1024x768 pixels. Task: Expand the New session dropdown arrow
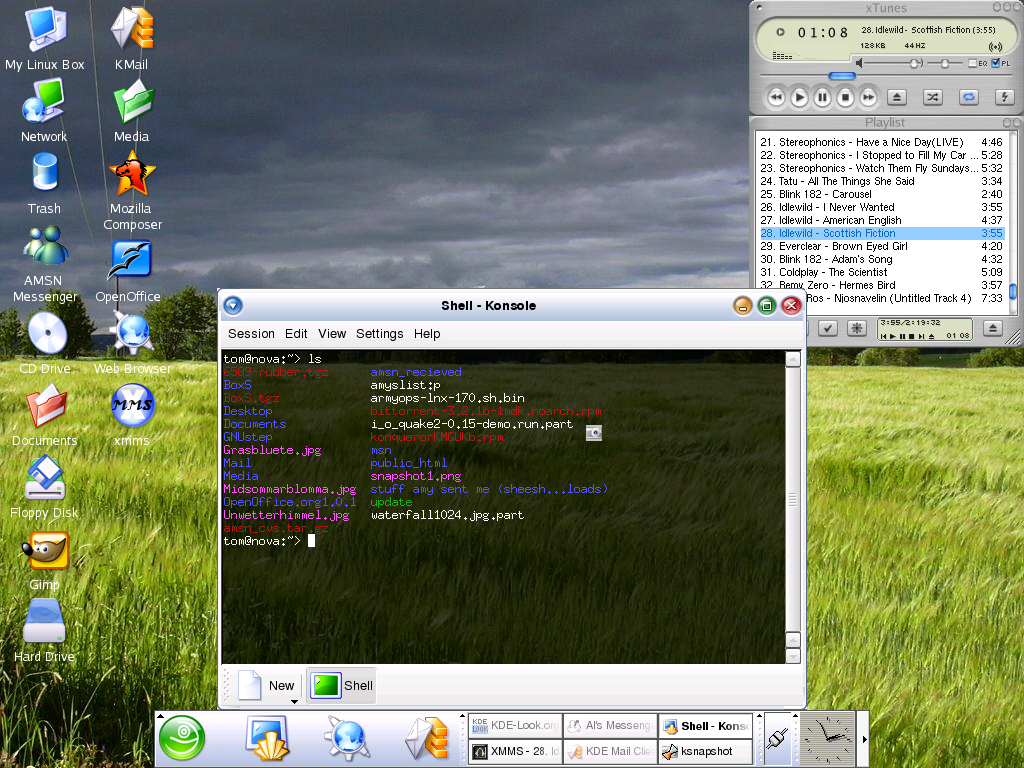pyautogui.click(x=294, y=701)
